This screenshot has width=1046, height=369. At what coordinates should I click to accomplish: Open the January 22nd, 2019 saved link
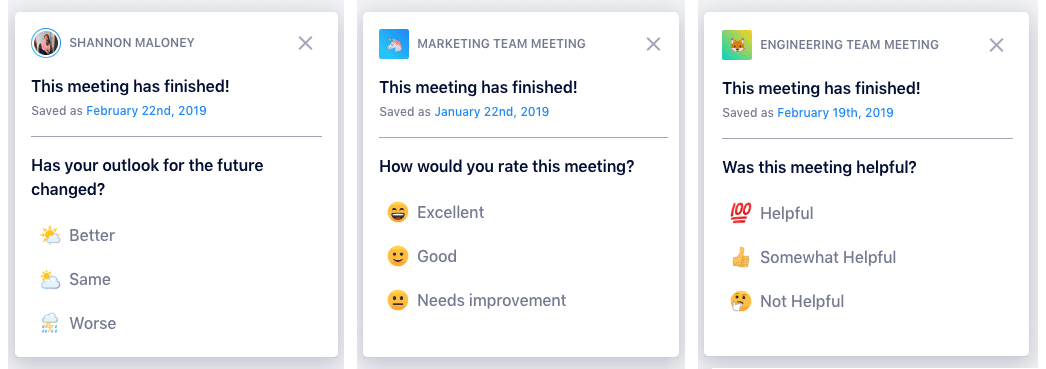(492, 112)
